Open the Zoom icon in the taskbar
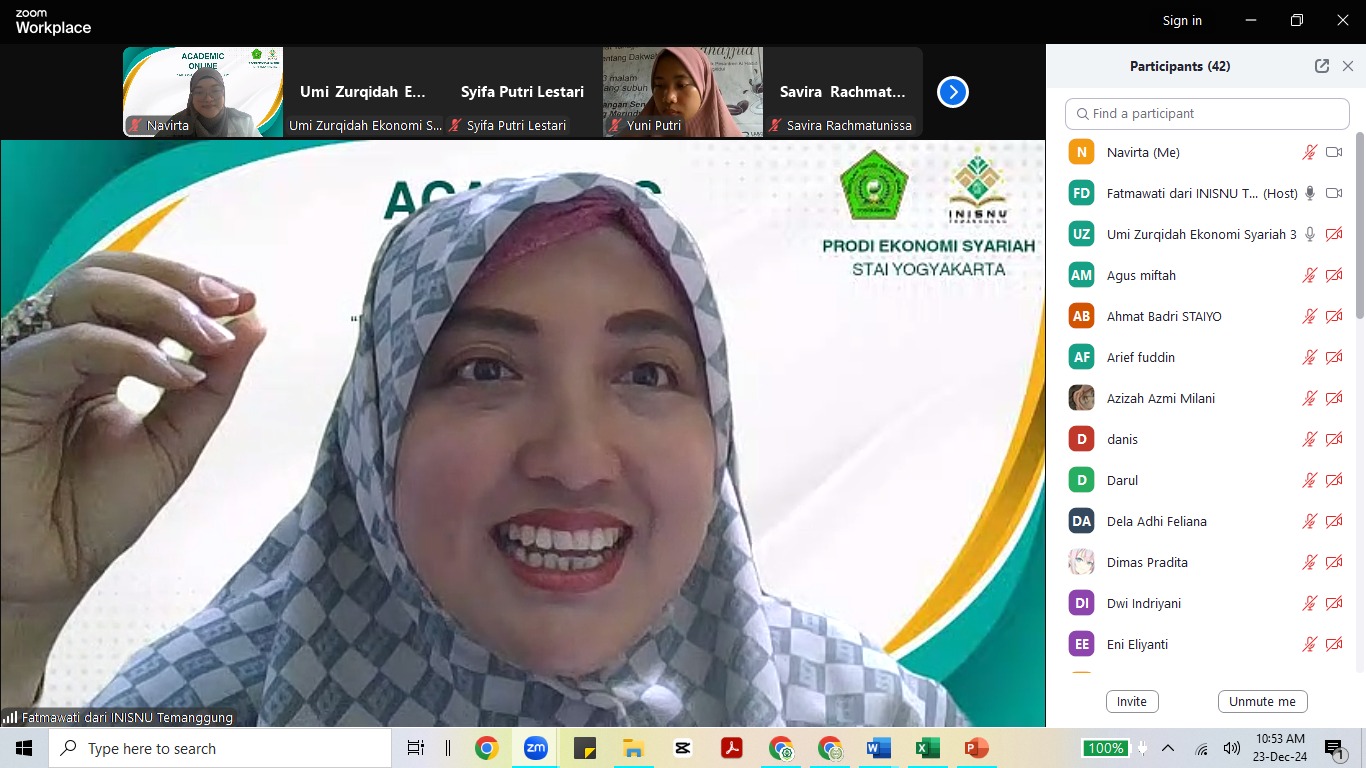The width and height of the screenshot is (1366, 768). pos(536,748)
